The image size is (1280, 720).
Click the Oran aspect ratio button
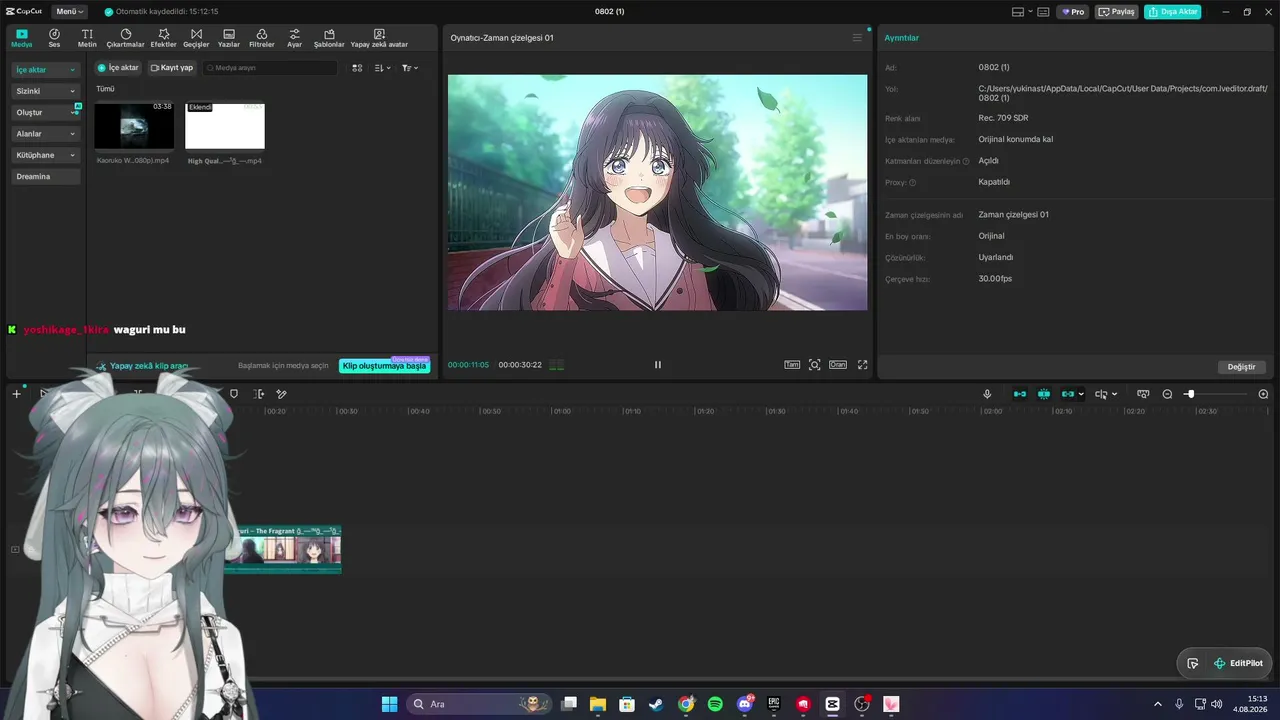(x=838, y=365)
